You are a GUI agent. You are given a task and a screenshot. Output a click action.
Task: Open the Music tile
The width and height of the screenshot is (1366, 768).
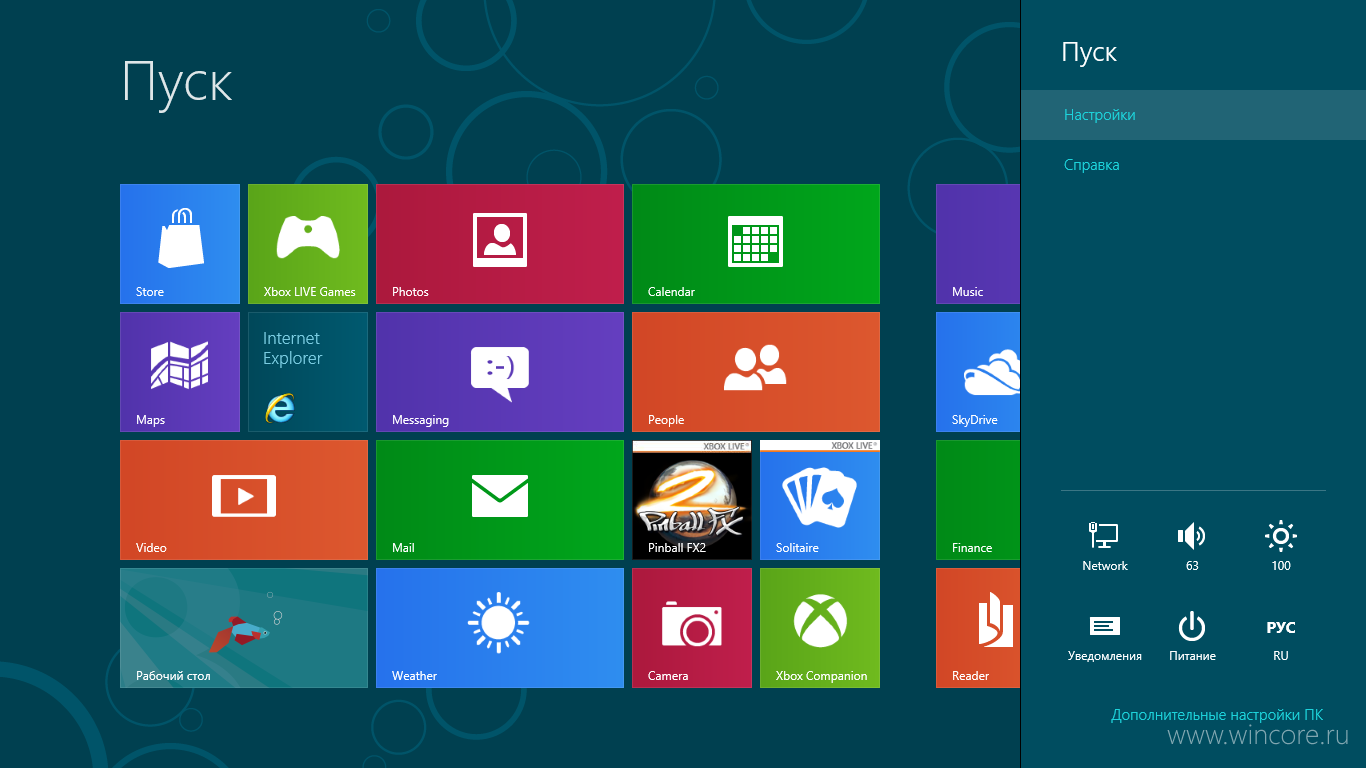pos(978,244)
